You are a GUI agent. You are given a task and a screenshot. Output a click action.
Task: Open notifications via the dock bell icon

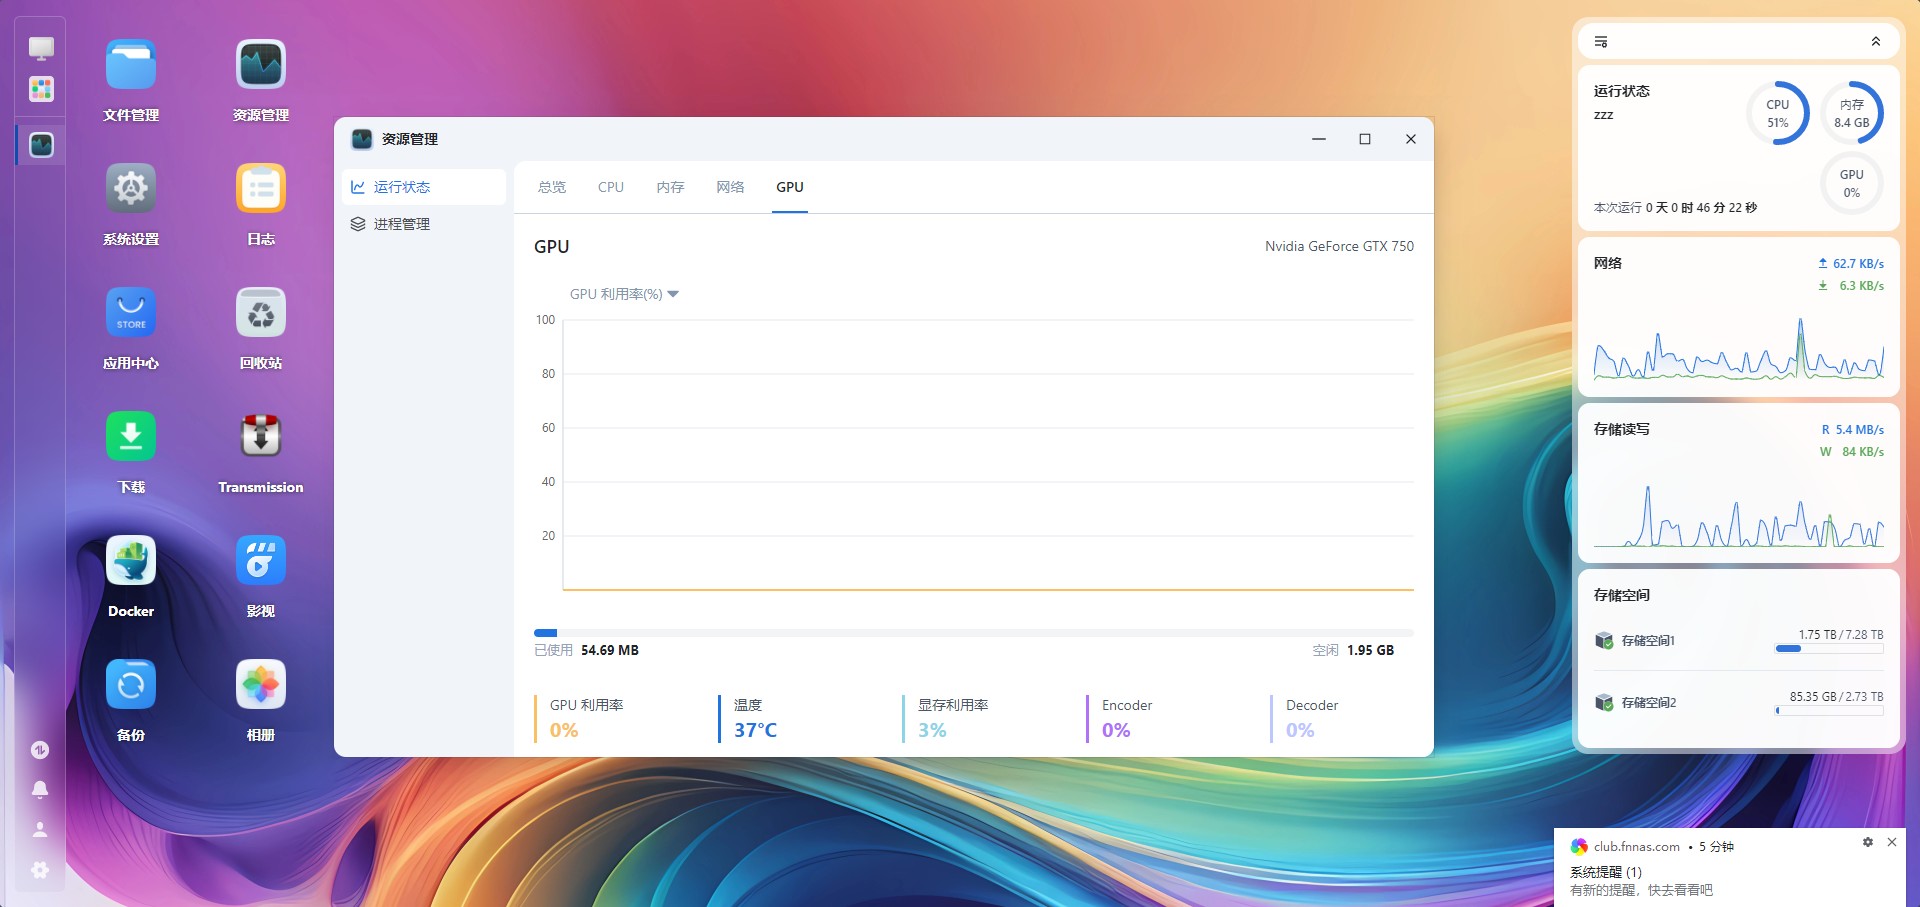[40, 790]
